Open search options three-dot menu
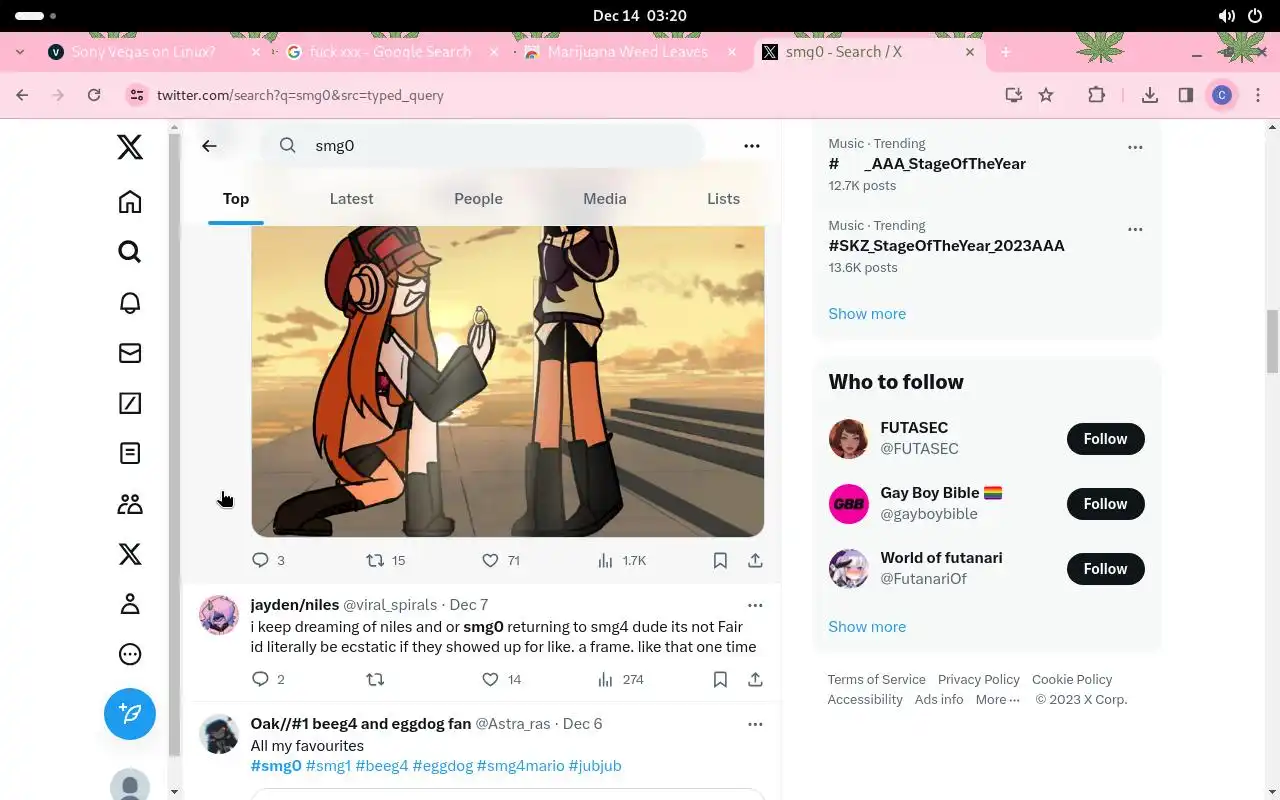 (x=752, y=146)
